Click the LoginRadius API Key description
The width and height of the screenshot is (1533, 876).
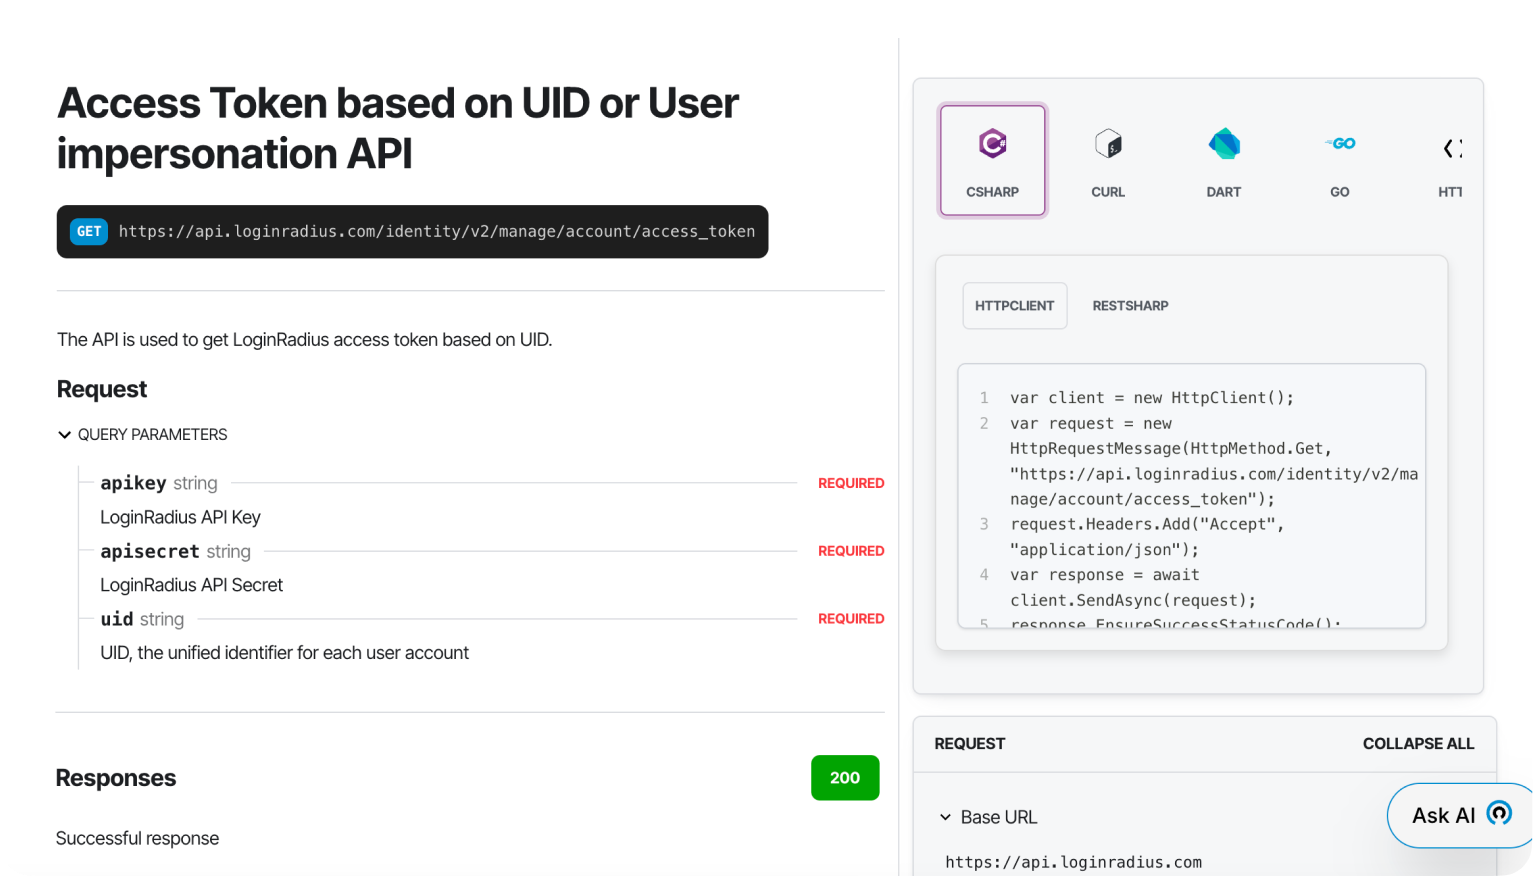pos(180,517)
